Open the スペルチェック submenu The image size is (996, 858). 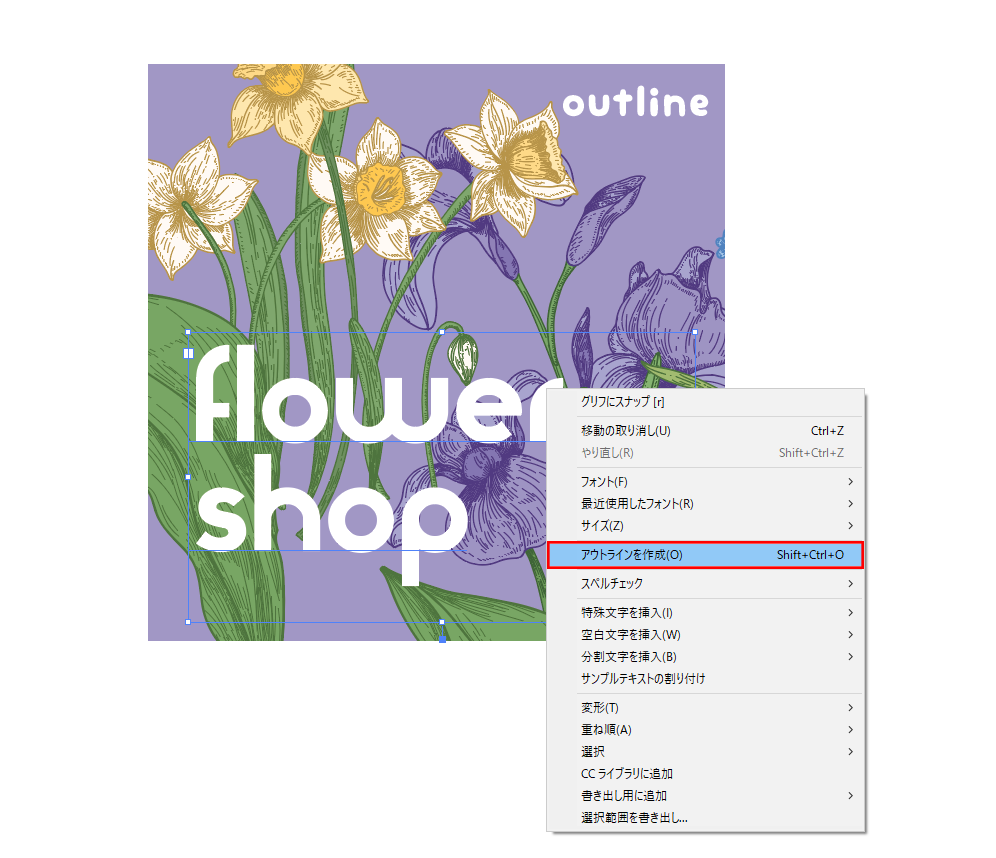(705, 584)
